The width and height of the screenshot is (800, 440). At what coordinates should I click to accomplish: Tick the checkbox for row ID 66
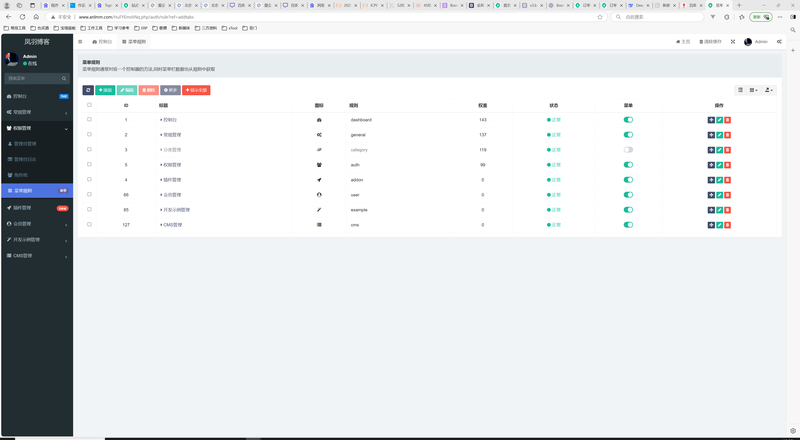click(89, 194)
